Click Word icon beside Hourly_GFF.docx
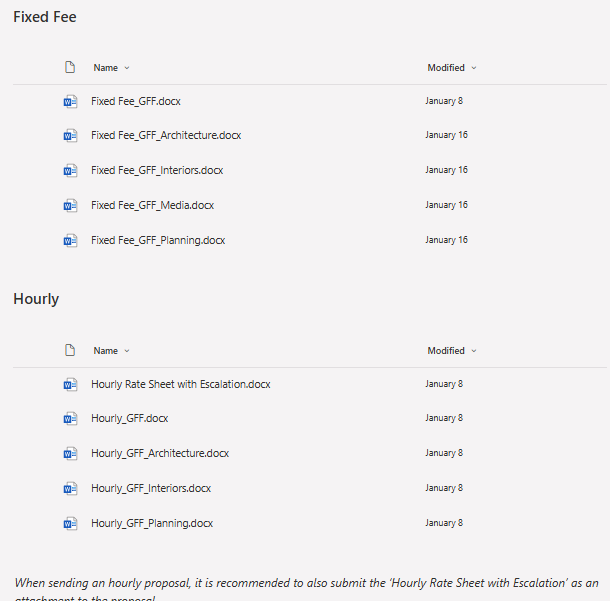Image resolution: width=610 pixels, height=601 pixels. 70,419
